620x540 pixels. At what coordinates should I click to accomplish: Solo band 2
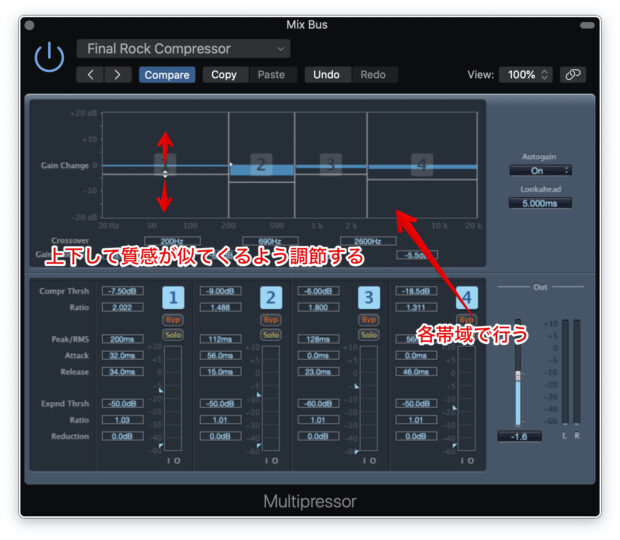[x=270, y=335]
